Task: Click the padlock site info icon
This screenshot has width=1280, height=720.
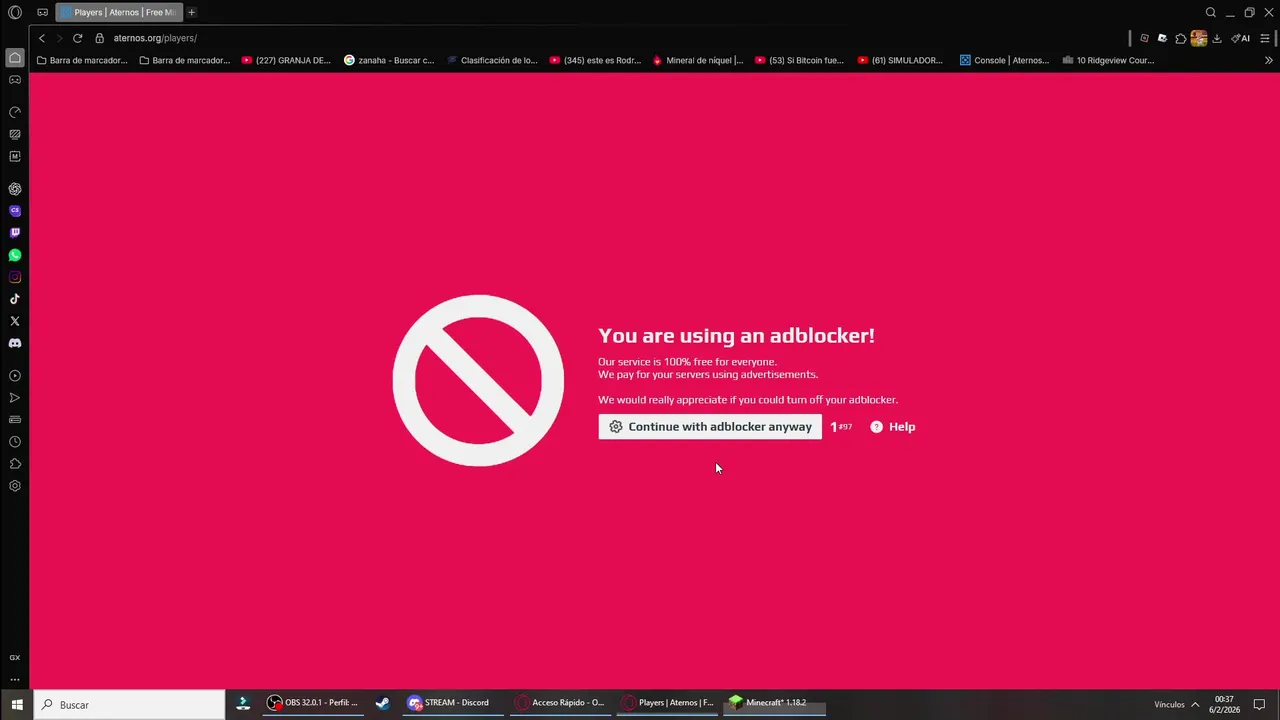Action: (99, 38)
